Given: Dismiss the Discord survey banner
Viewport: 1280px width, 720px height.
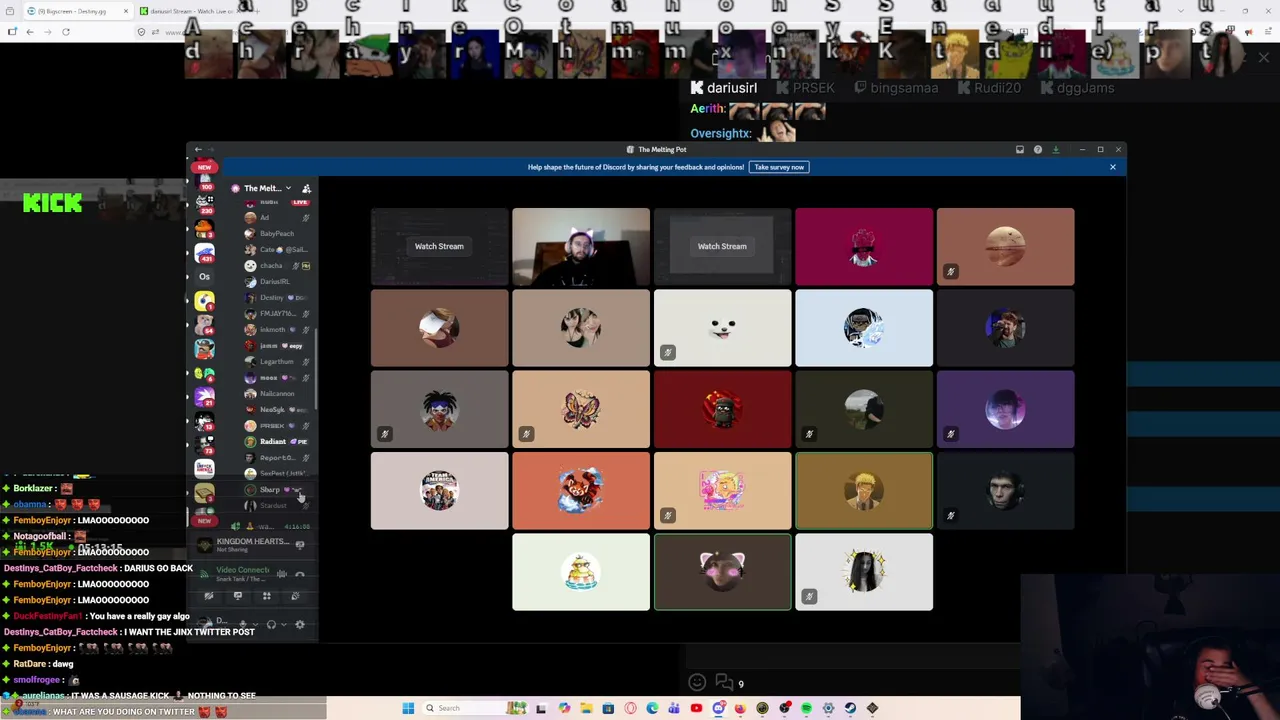Looking at the screenshot, I should (1112, 167).
